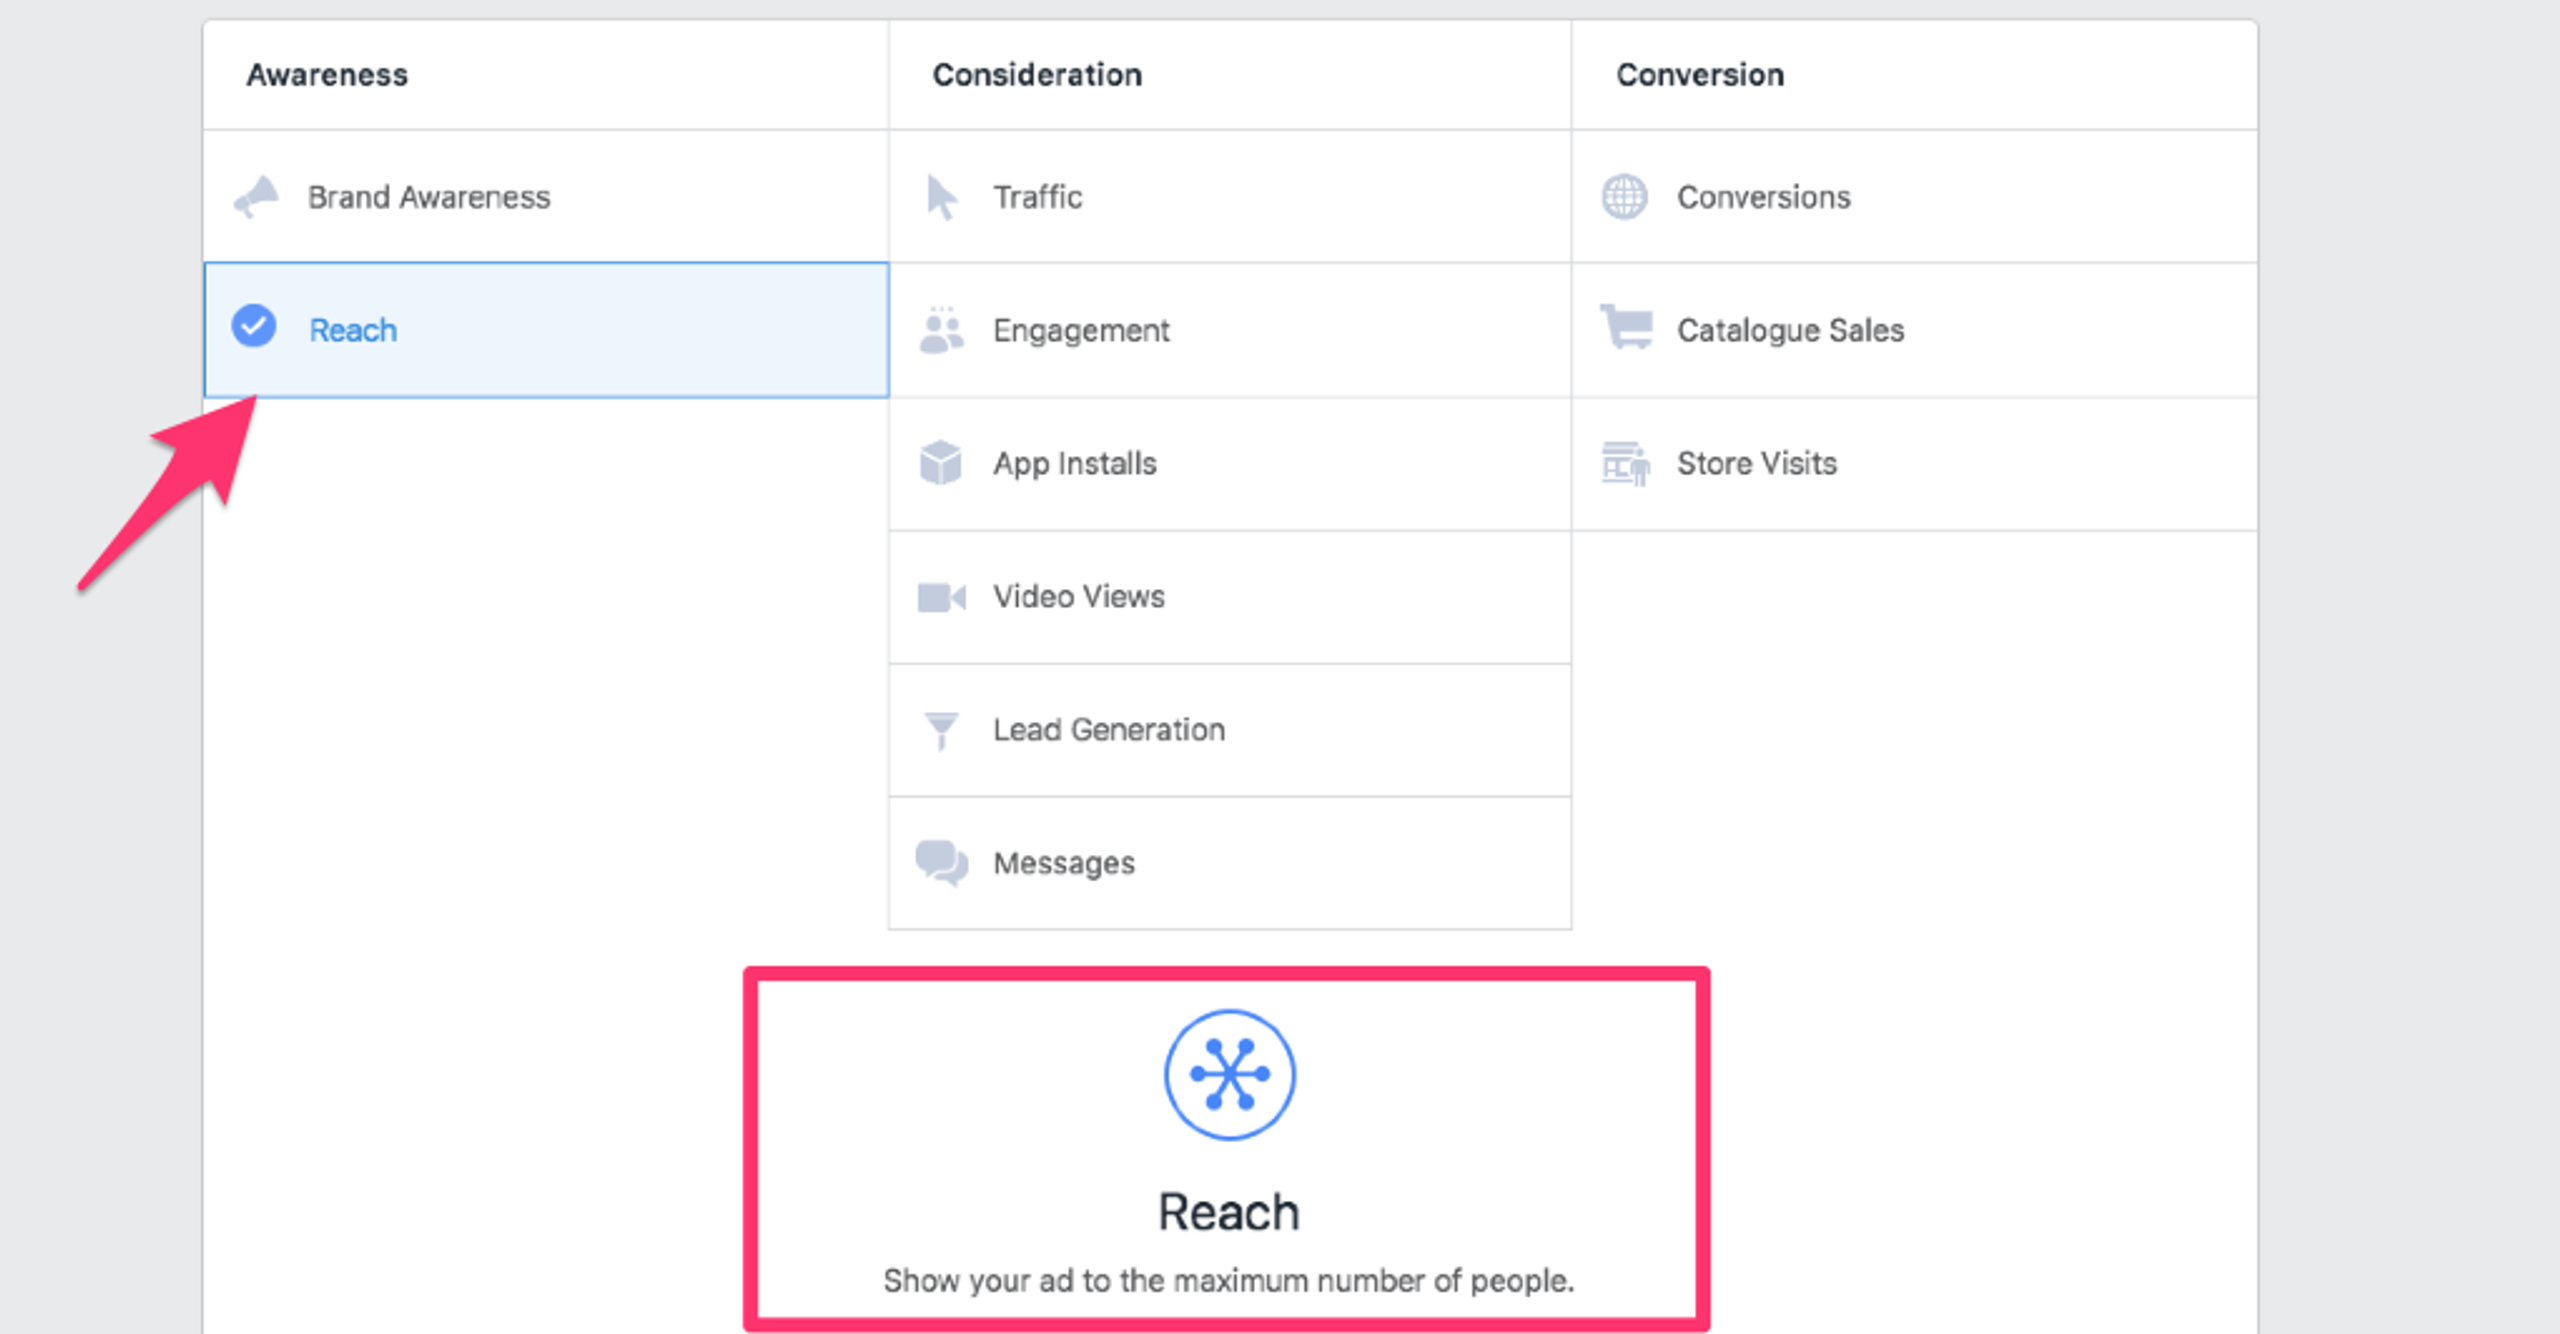Click the Brand Awareness megaphone icon
The width and height of the screenshot is (2560, 1334).
[x=256, y=197]
